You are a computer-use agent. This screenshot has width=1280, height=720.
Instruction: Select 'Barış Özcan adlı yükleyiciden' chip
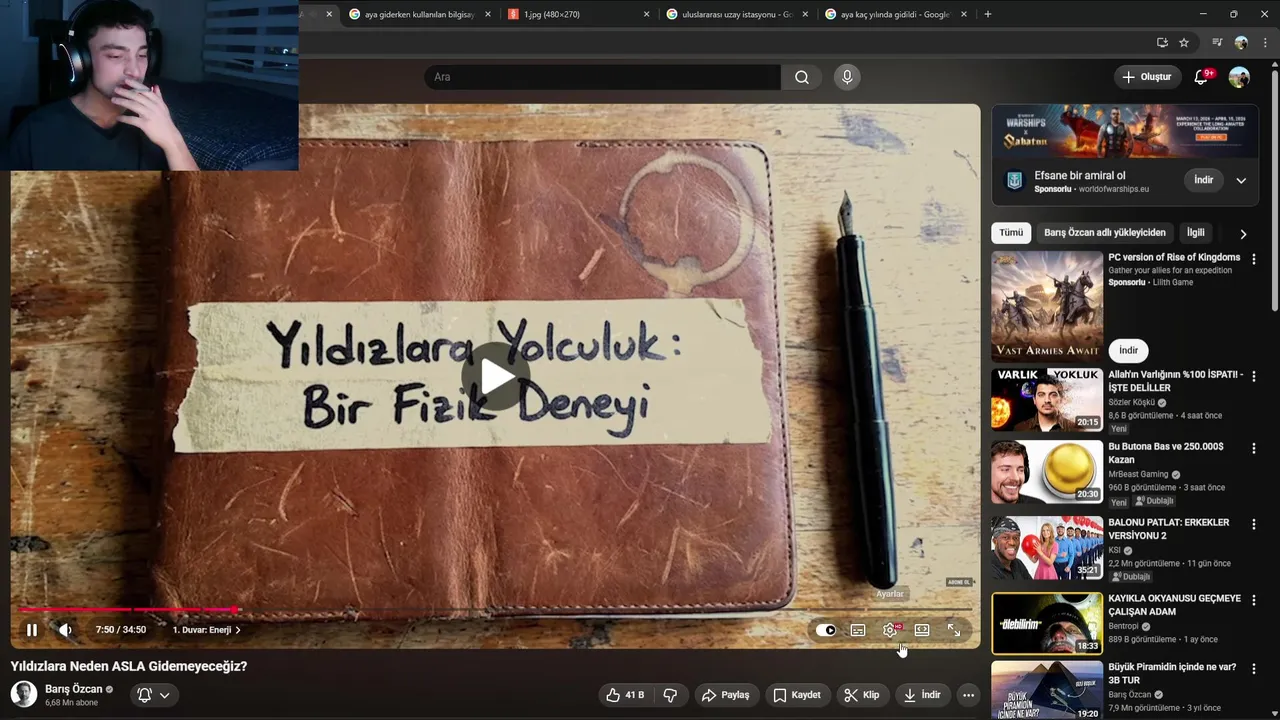[1105, 233]
